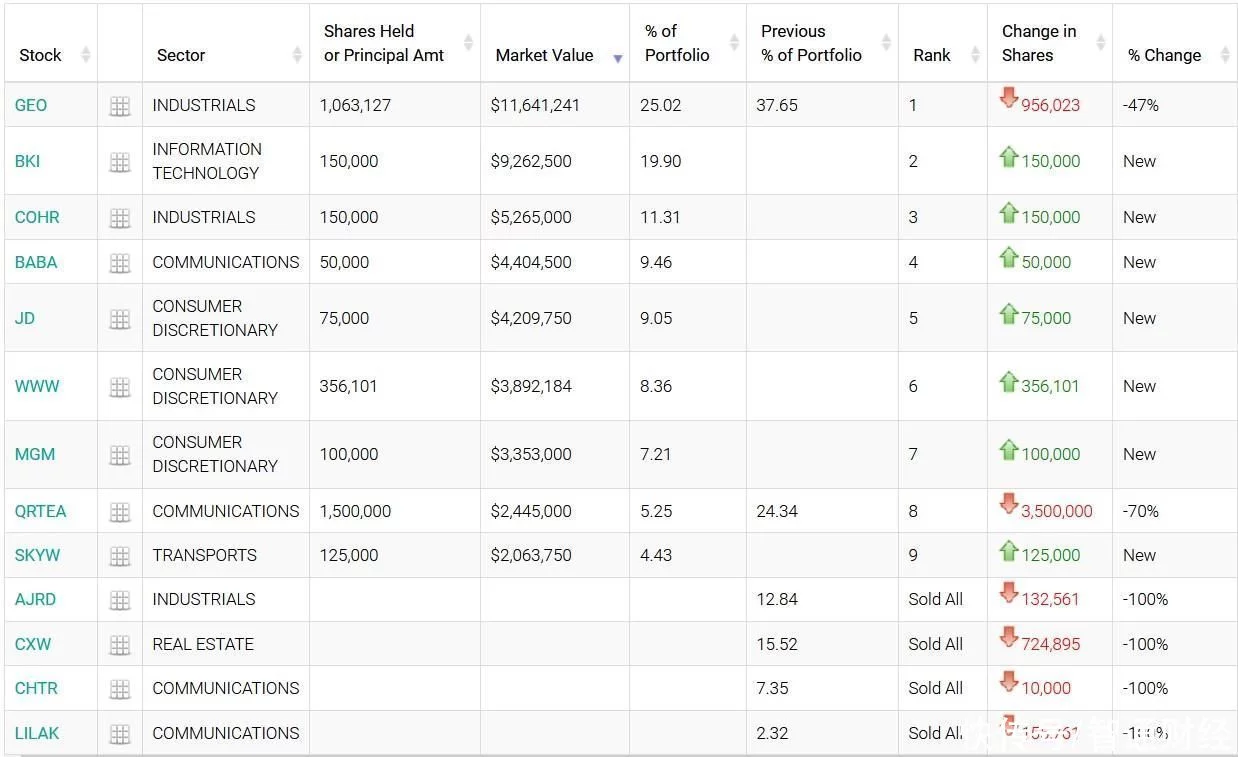Open the CHTR stock link
This screenshot has height=757, width=1238.
click(x=36, y=689)
